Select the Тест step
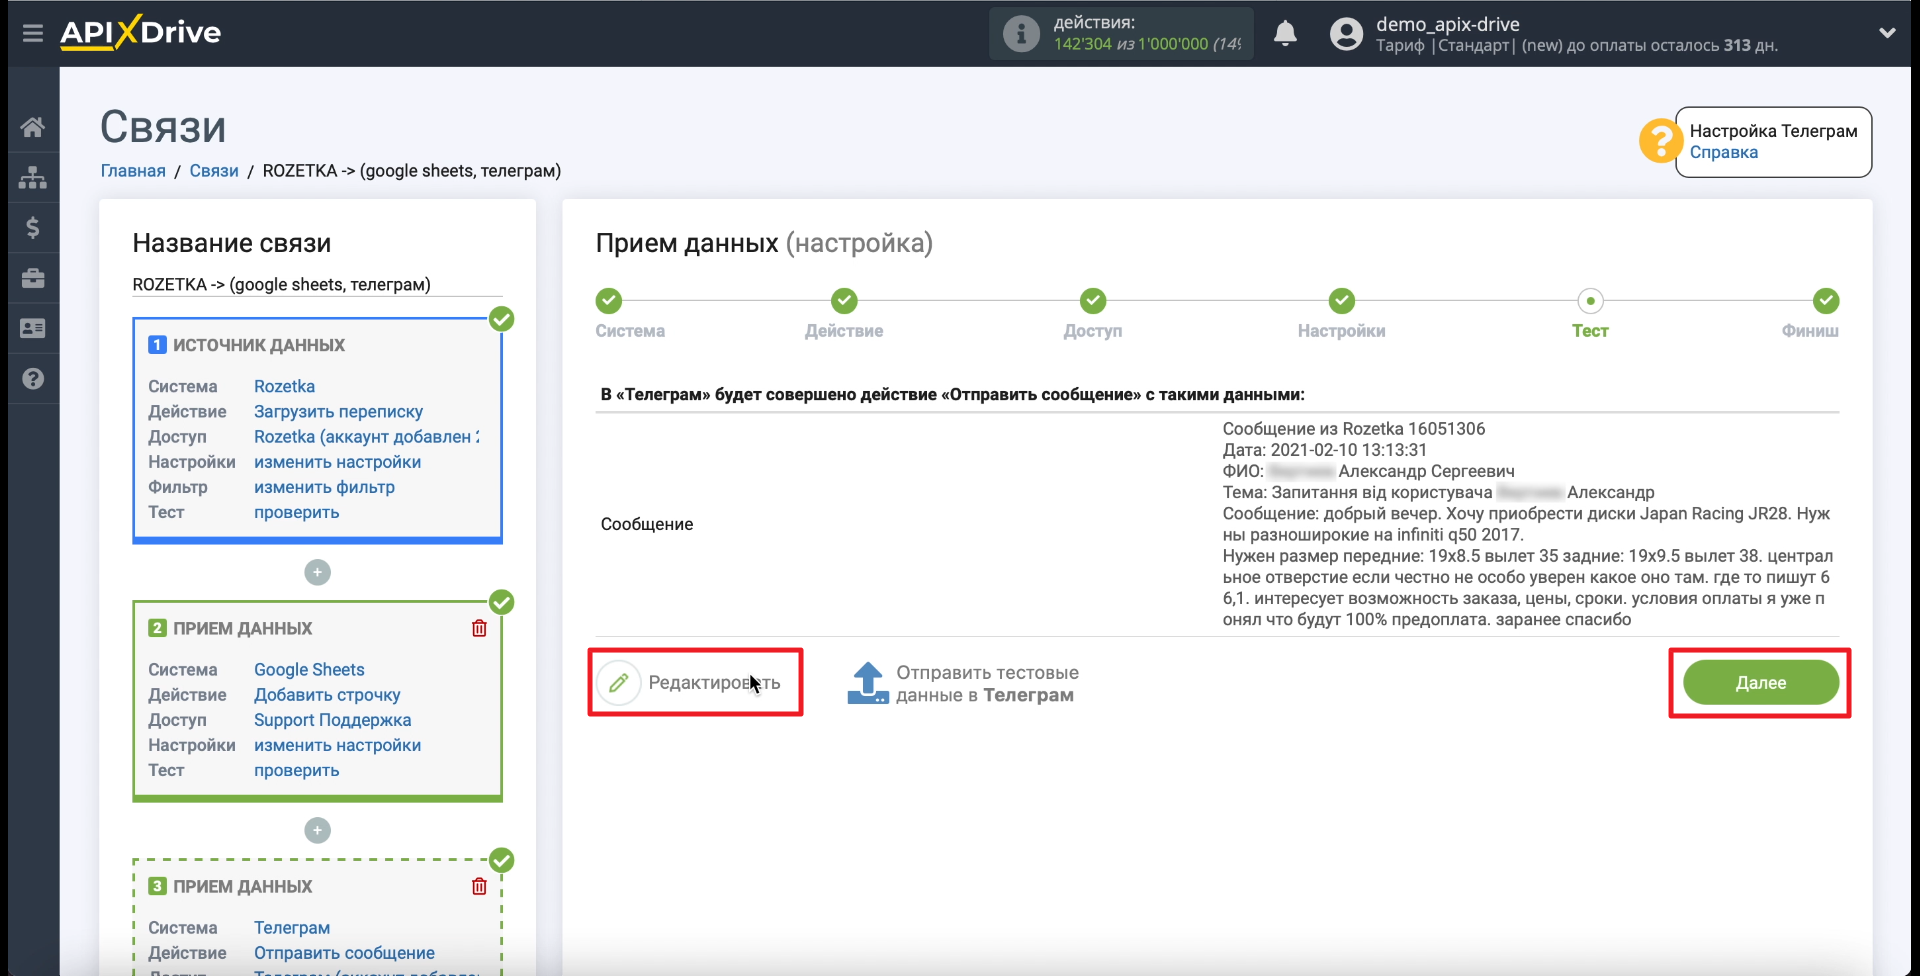Viewport: 1920px width, 976px height. tap(1590, 301)
